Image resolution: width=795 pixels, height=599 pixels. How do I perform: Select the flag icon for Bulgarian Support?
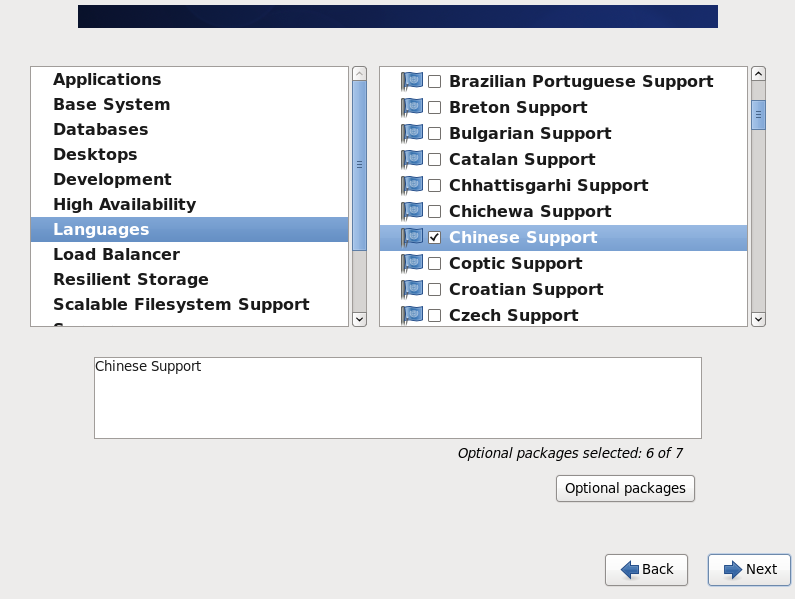point(412,134)
